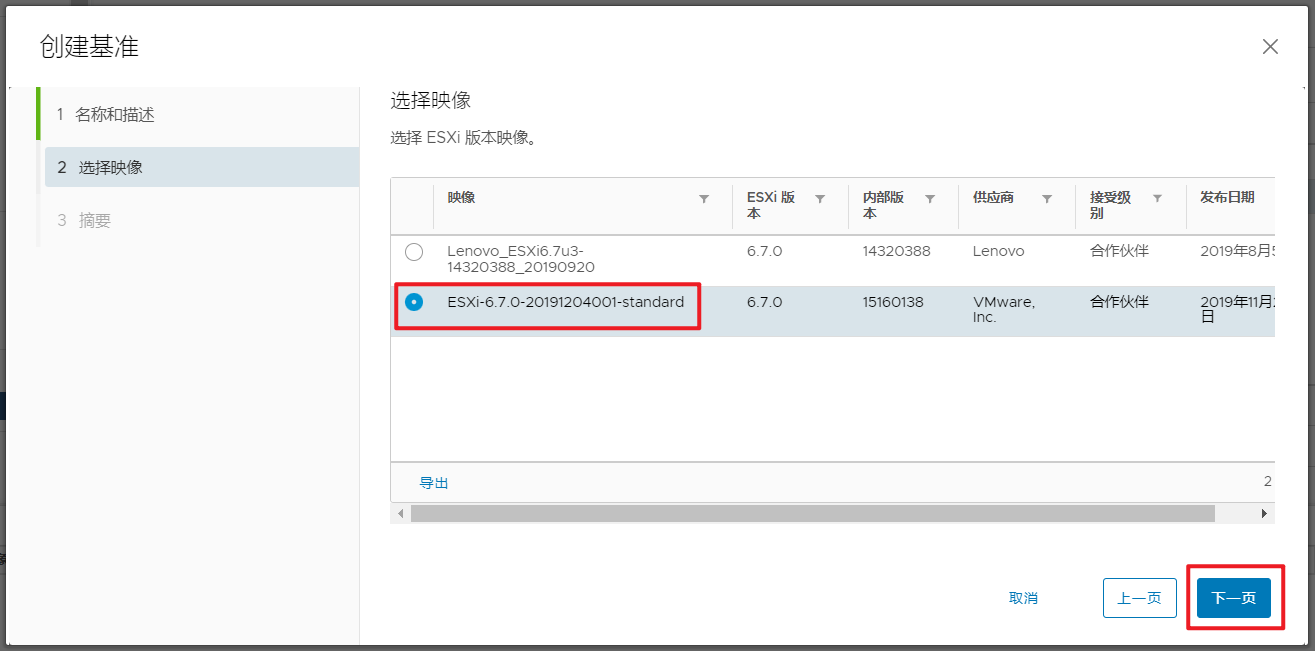Cancel with the 取消 link
The height and width of the screenshot is (651, 1315).
click(x=1023, y=598)
